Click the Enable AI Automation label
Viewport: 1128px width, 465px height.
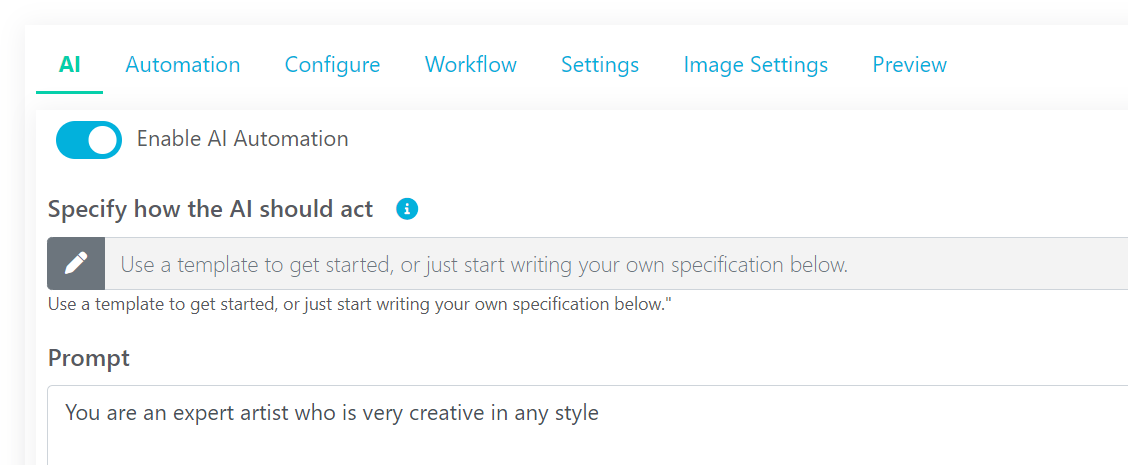pos(242,139)
